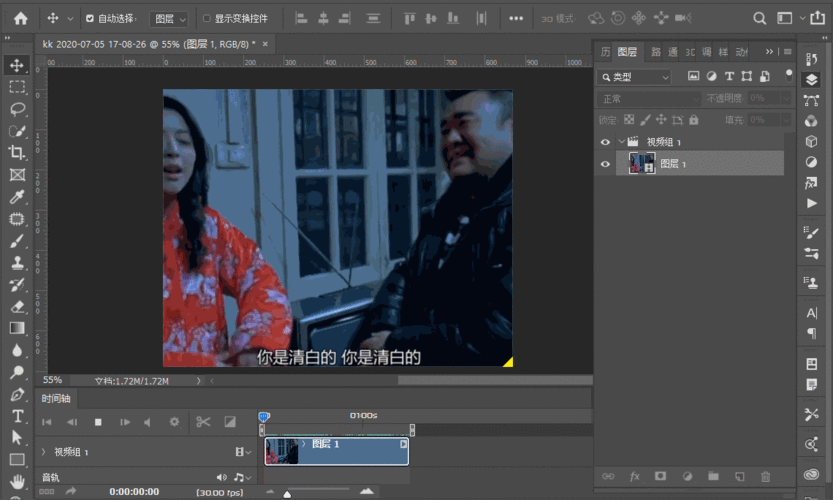Collapse the 视频组 1 group in layers panel
The image size is (833, 500).
(621, 141)
